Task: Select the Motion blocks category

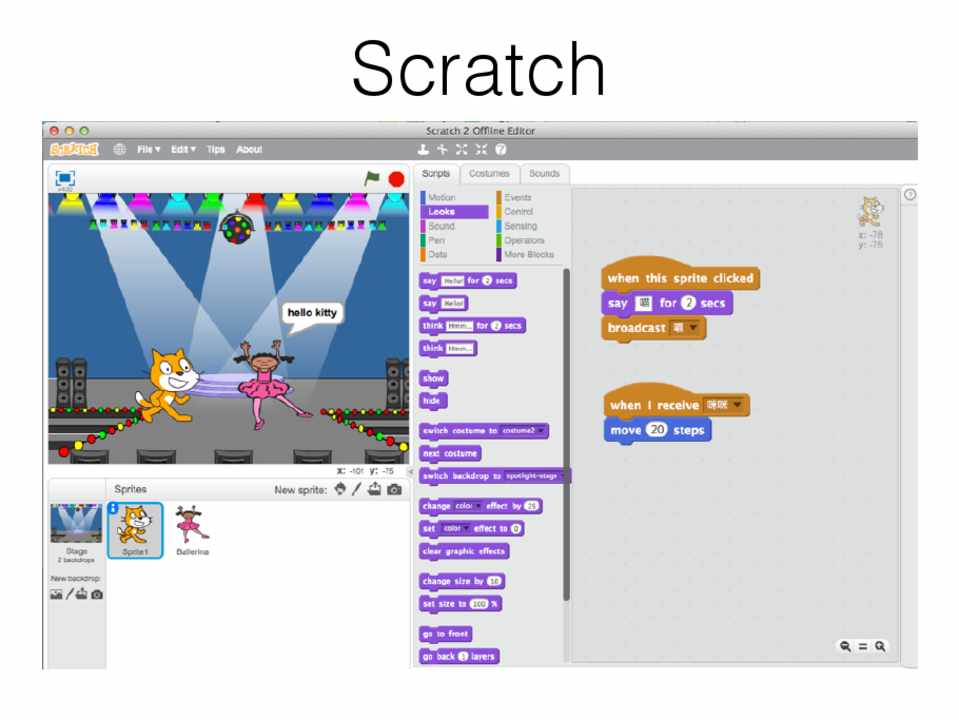Action: point(441,198)
